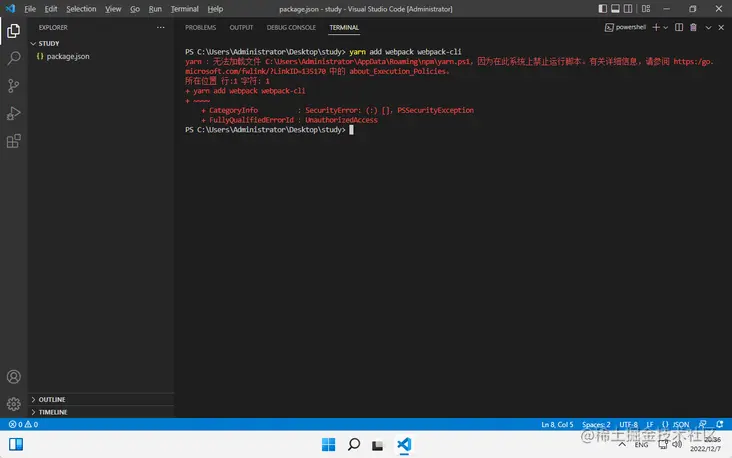
Task: Open the launch profile dropdown arrow
Action: (x=666, y=28)
